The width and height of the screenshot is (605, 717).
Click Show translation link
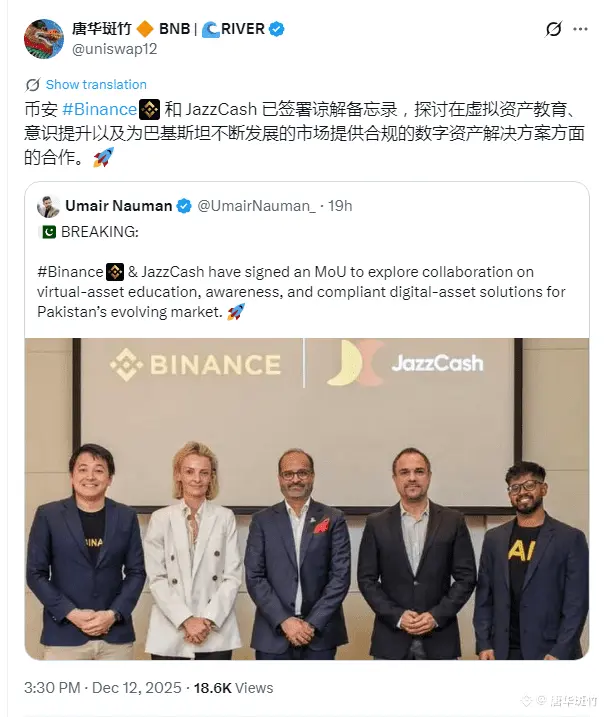96,85
